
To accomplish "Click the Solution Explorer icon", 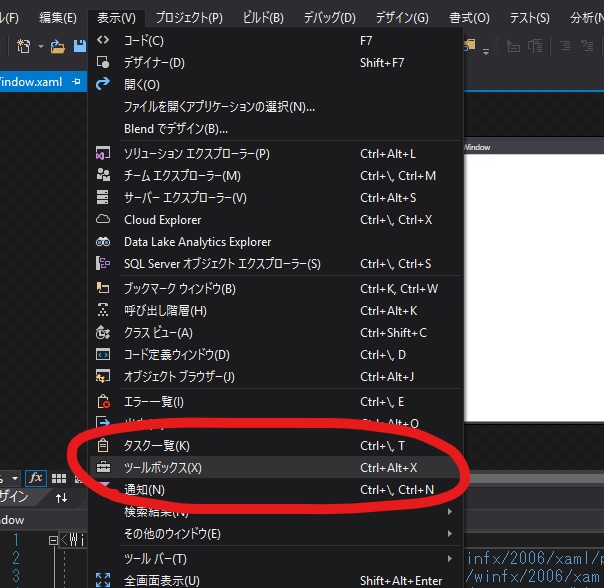I will tap(103, 153).
